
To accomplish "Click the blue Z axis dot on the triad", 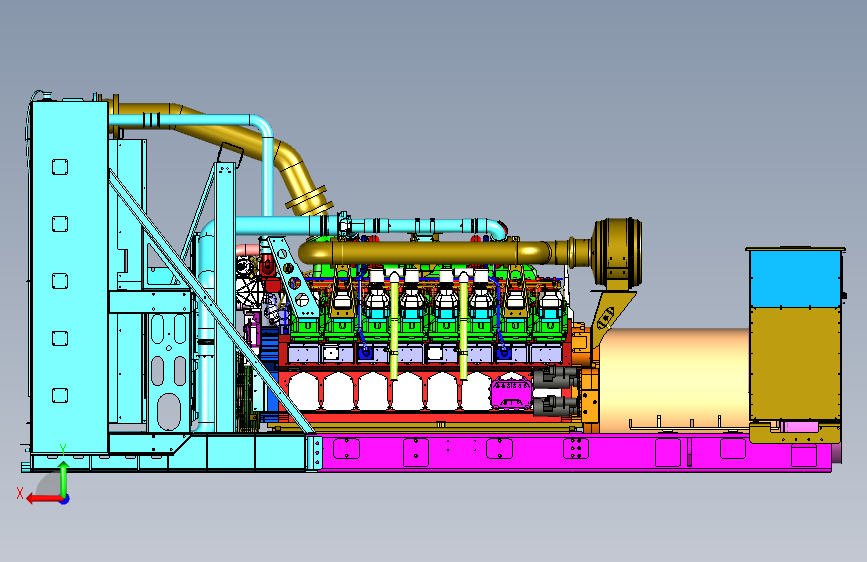I will pyautogui.click(x=65, y=499).
